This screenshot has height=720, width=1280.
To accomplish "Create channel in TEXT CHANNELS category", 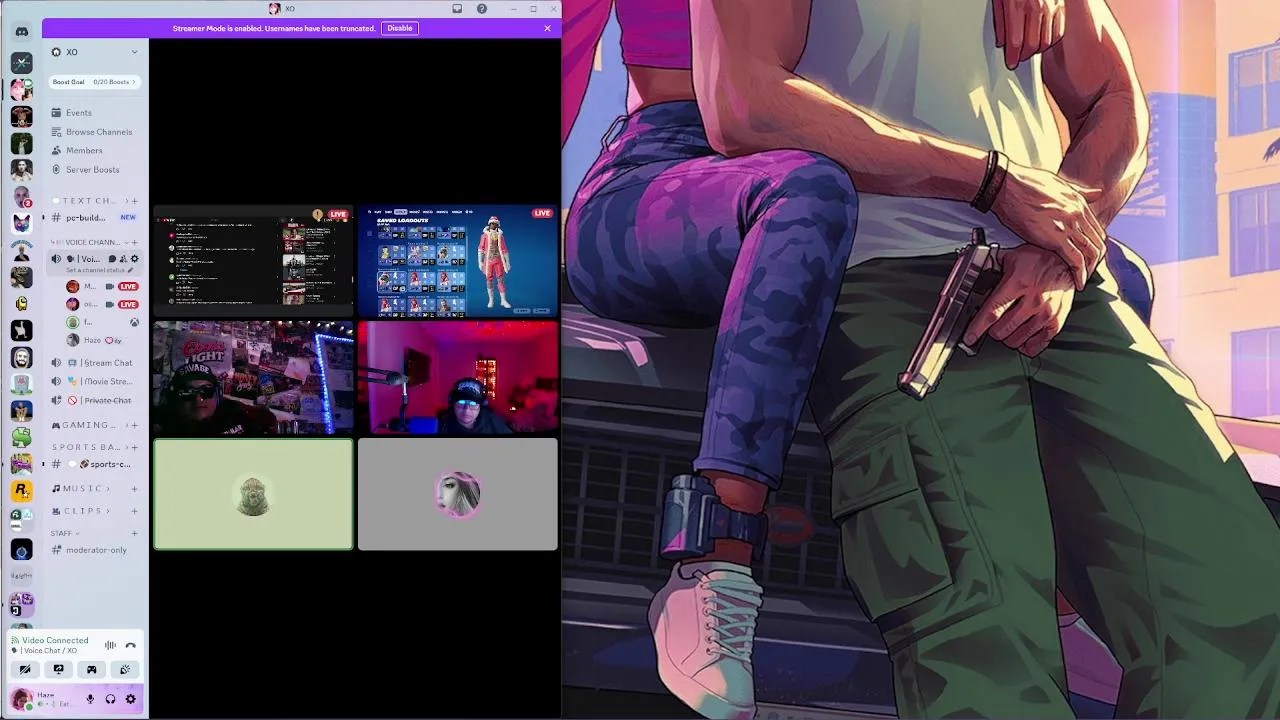I will [135, 201].
